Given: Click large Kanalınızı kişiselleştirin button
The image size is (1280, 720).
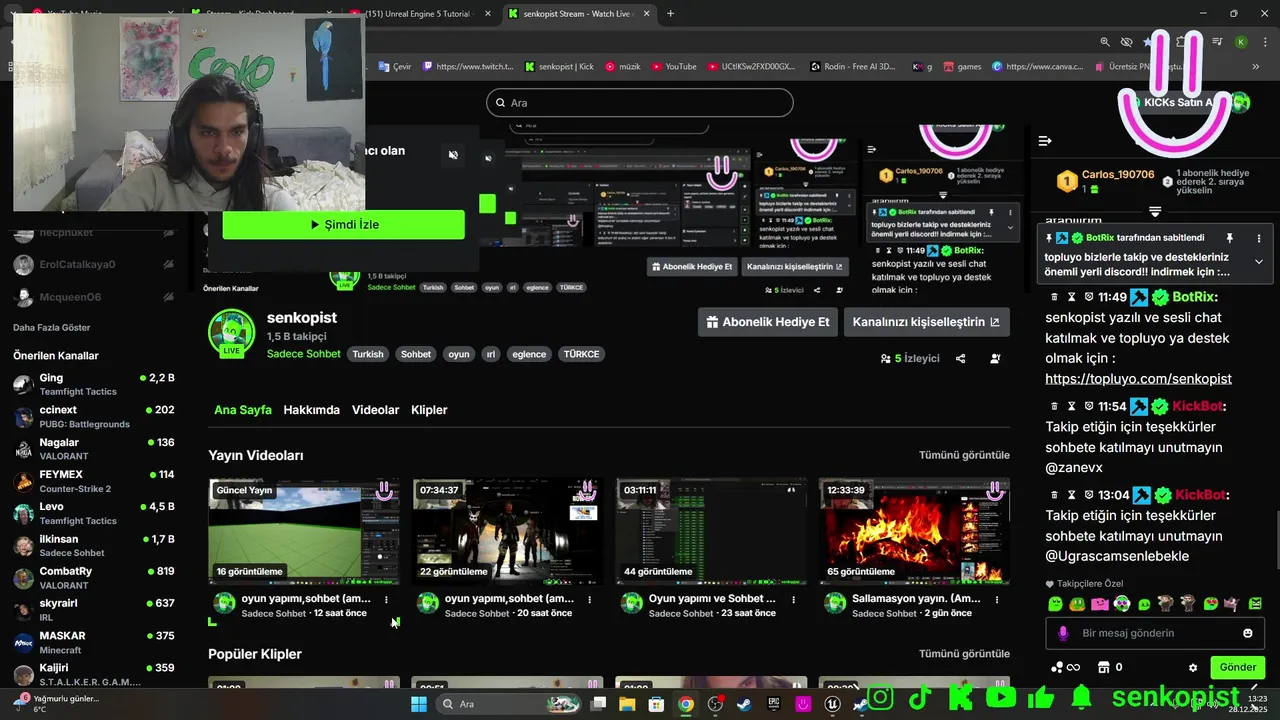Looking at the screenshot, I should 926,322.
